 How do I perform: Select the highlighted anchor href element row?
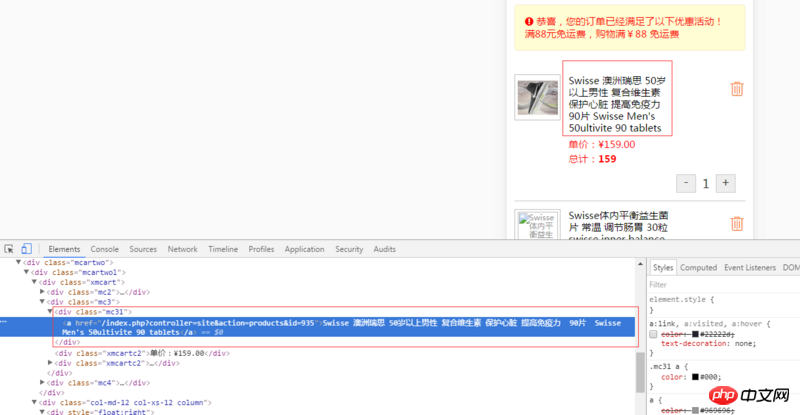[x=317, y=327]
